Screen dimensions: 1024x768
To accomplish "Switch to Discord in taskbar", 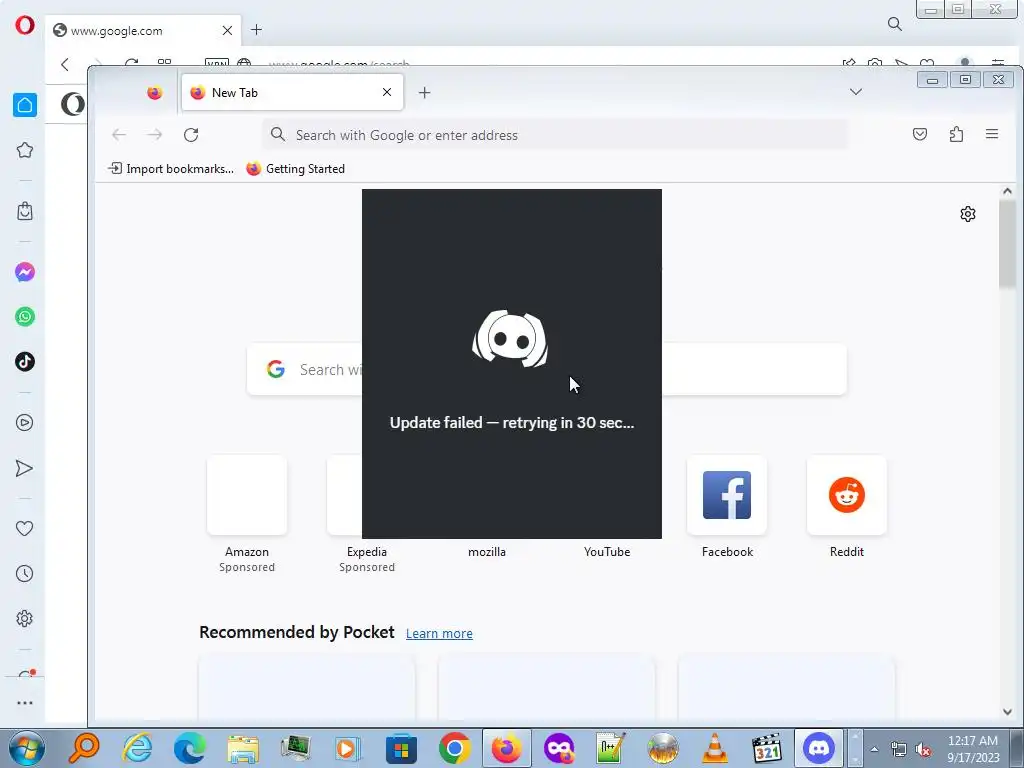I will click(819, 748).
